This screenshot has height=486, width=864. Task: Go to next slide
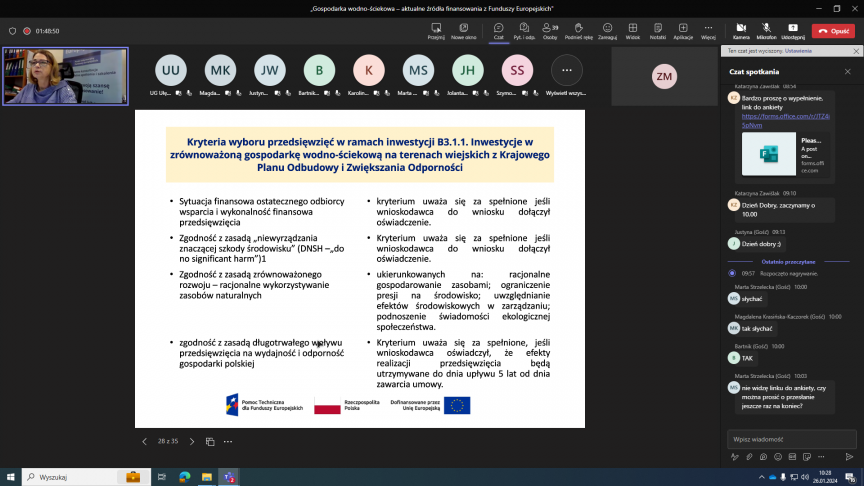192,441
